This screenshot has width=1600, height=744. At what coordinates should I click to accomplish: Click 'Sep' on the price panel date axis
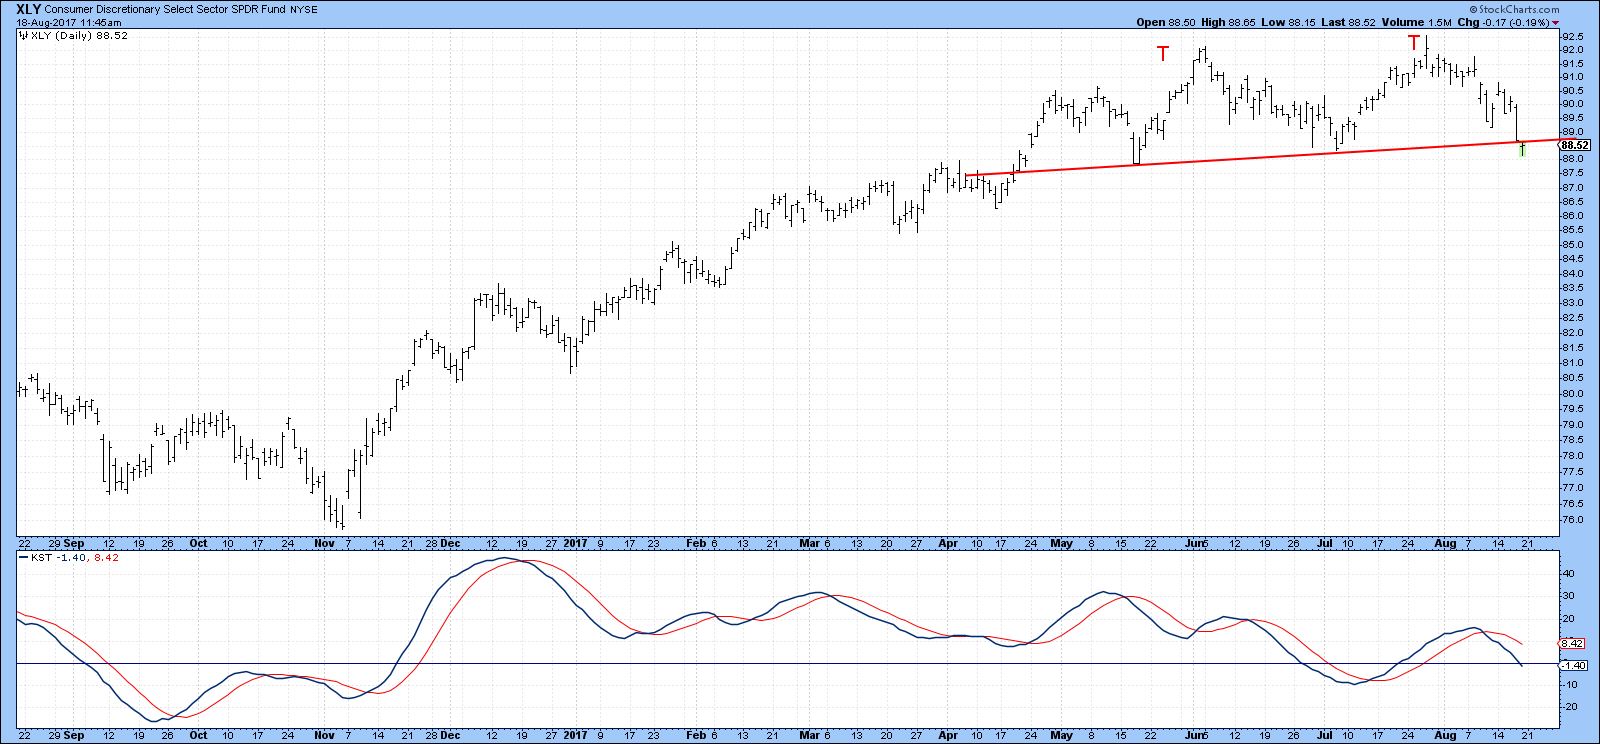click(74, 544)
